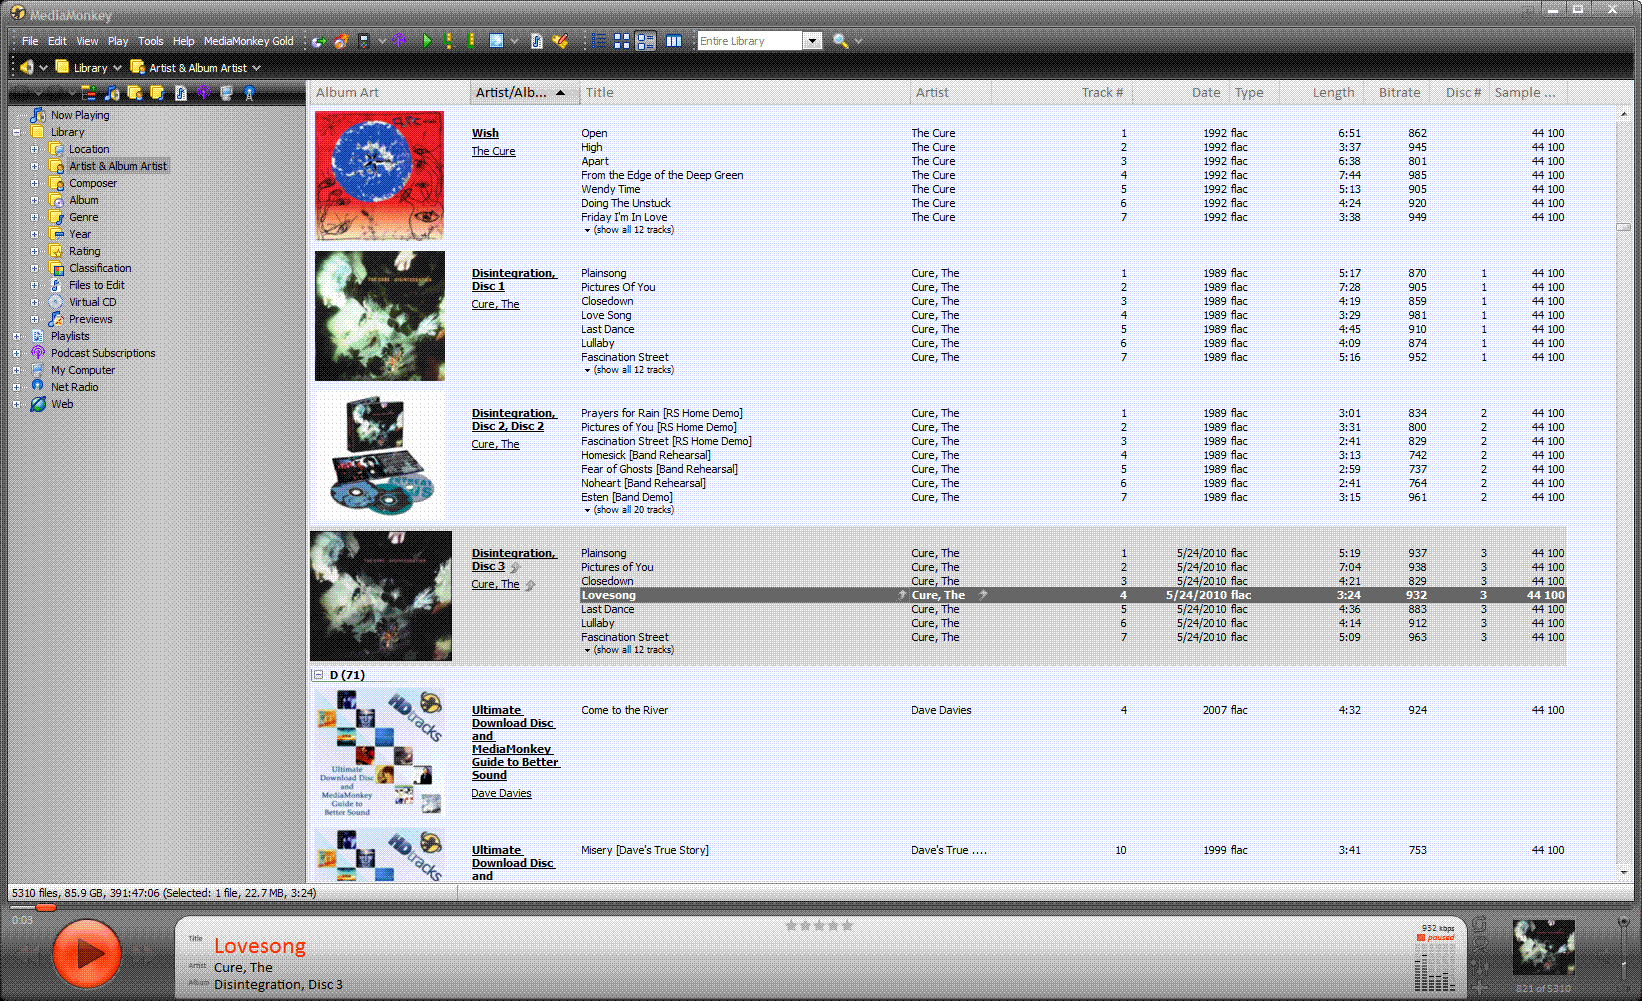Sort by the Length column header

click(1333, 92)
